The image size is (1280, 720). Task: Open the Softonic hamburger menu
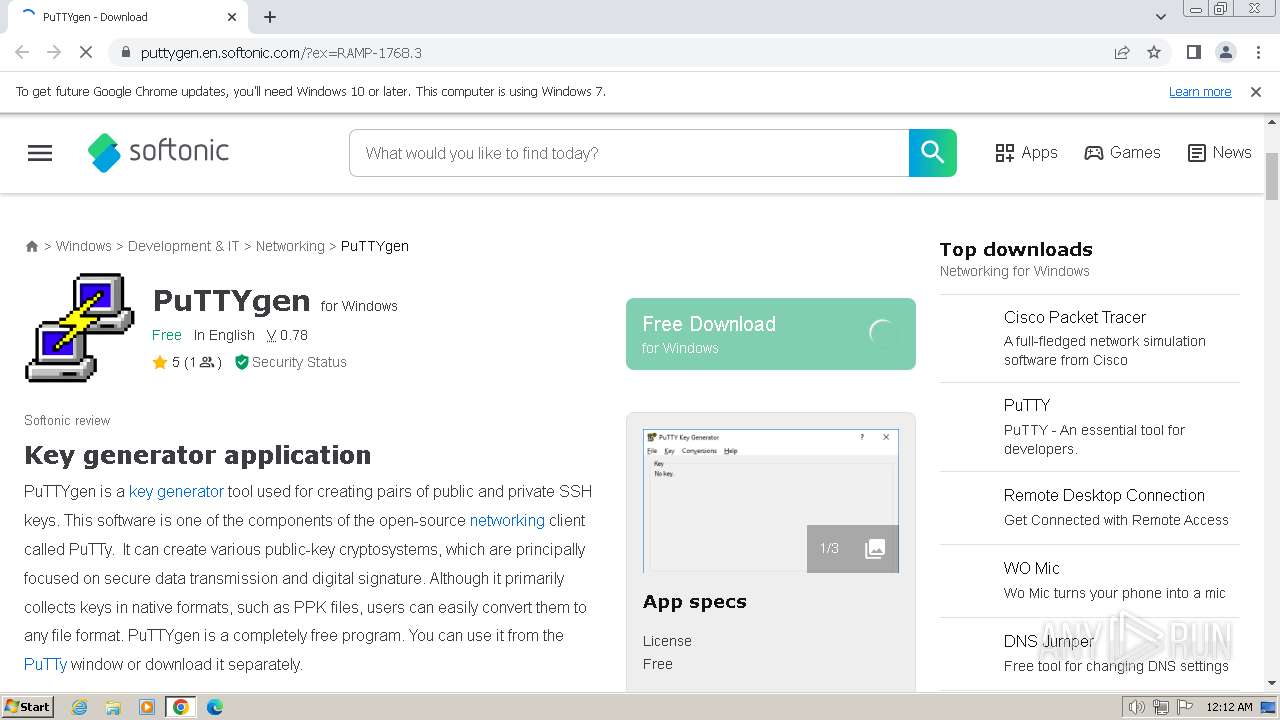[x=40, y=153]
